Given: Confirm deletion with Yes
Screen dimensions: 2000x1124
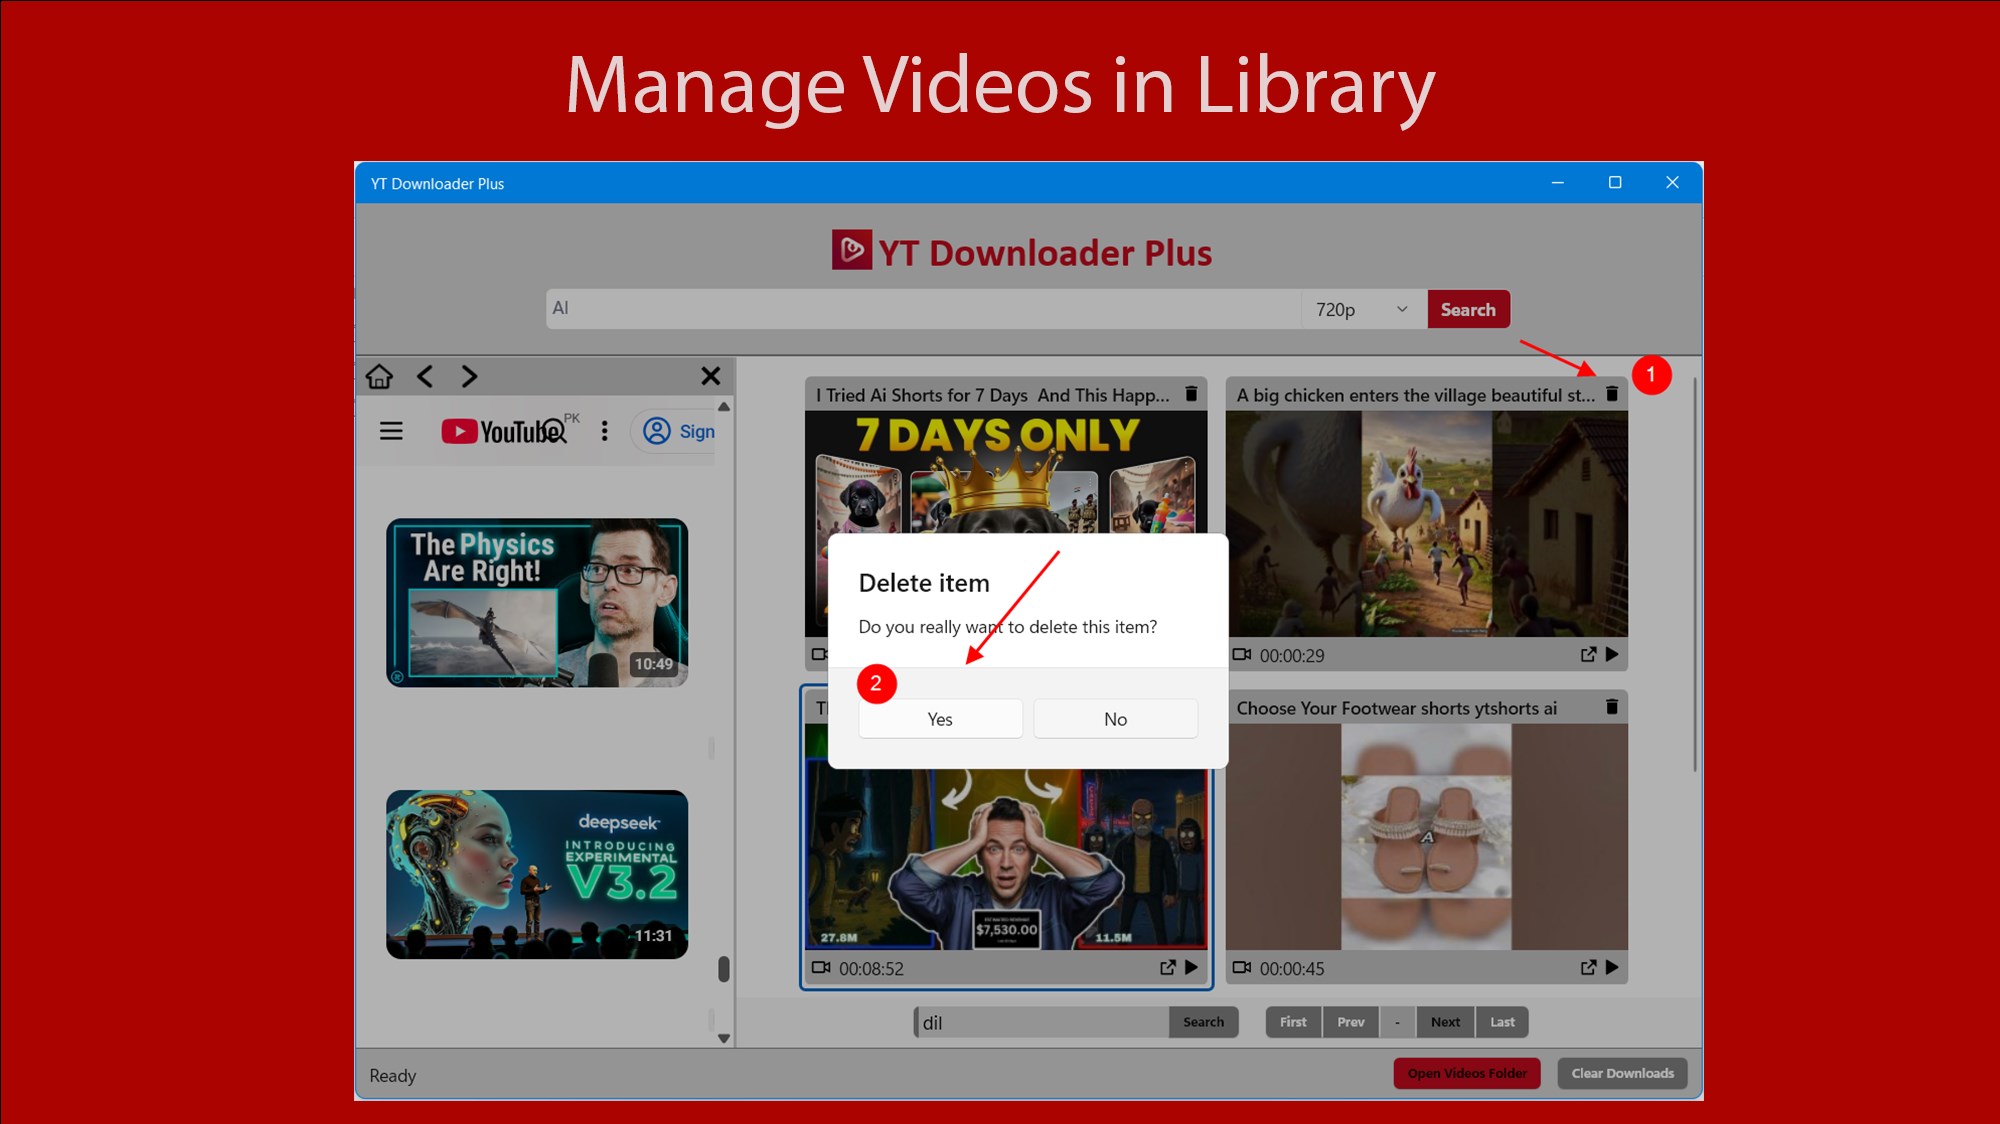Looking at the screenshot, I should [940, 719].
